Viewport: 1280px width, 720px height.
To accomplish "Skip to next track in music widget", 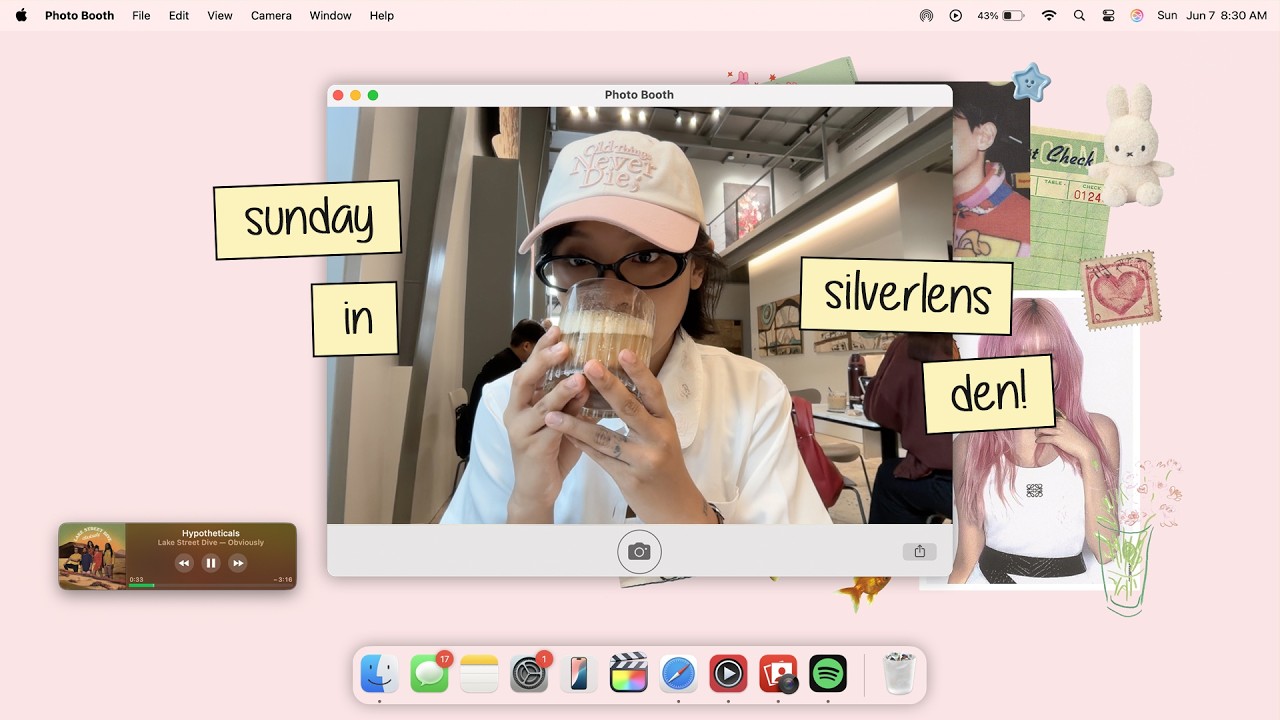I will (x=238, y=563).
